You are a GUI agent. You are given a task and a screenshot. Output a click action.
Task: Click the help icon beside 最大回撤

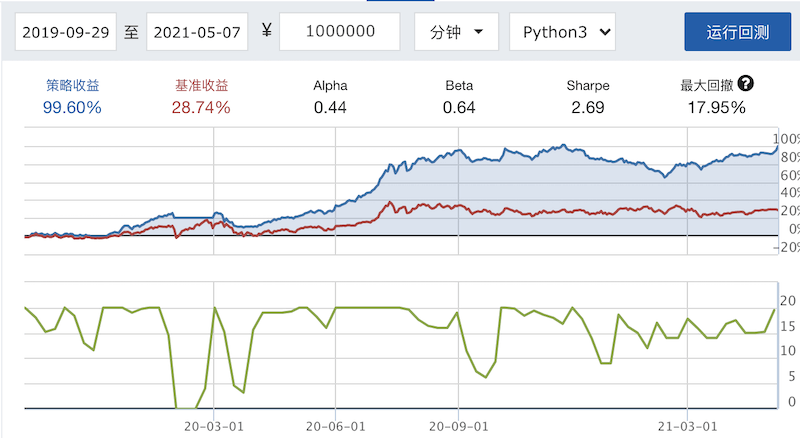pos(745,85)
